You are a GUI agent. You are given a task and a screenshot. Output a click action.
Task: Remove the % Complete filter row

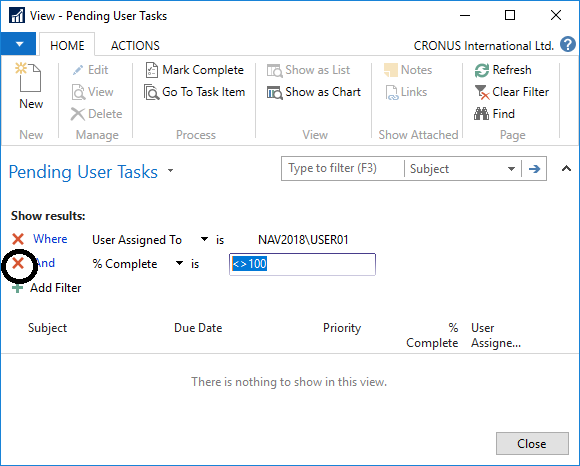pyautogui.click(x=18, y=263)
